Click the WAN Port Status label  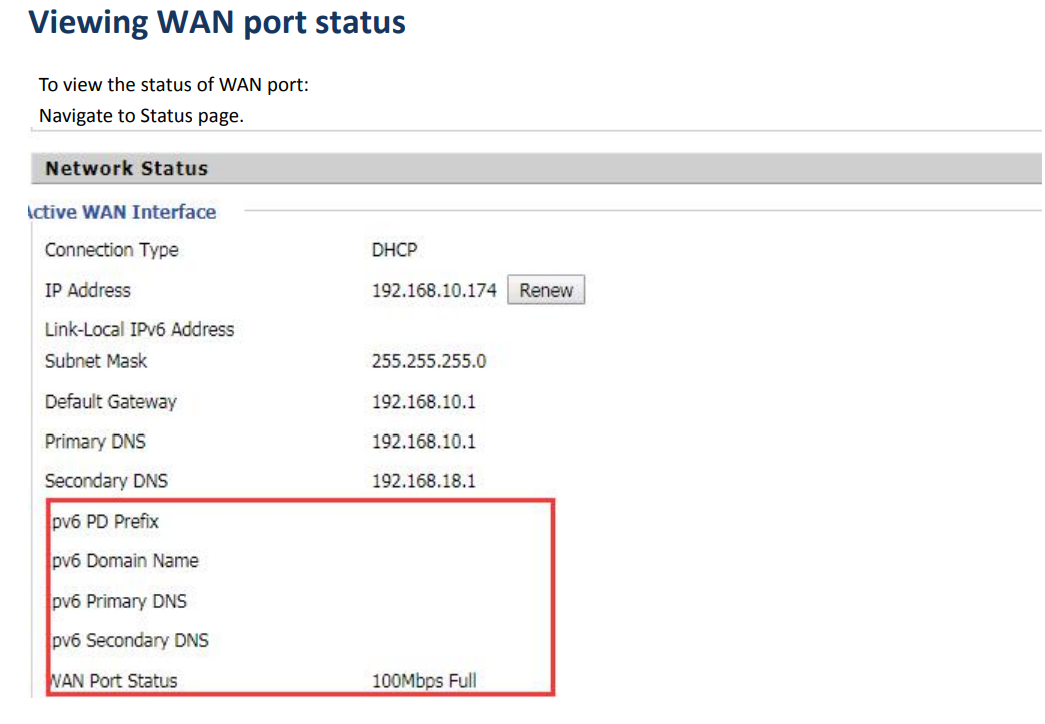pyautogui.click(x=114, y=681)
